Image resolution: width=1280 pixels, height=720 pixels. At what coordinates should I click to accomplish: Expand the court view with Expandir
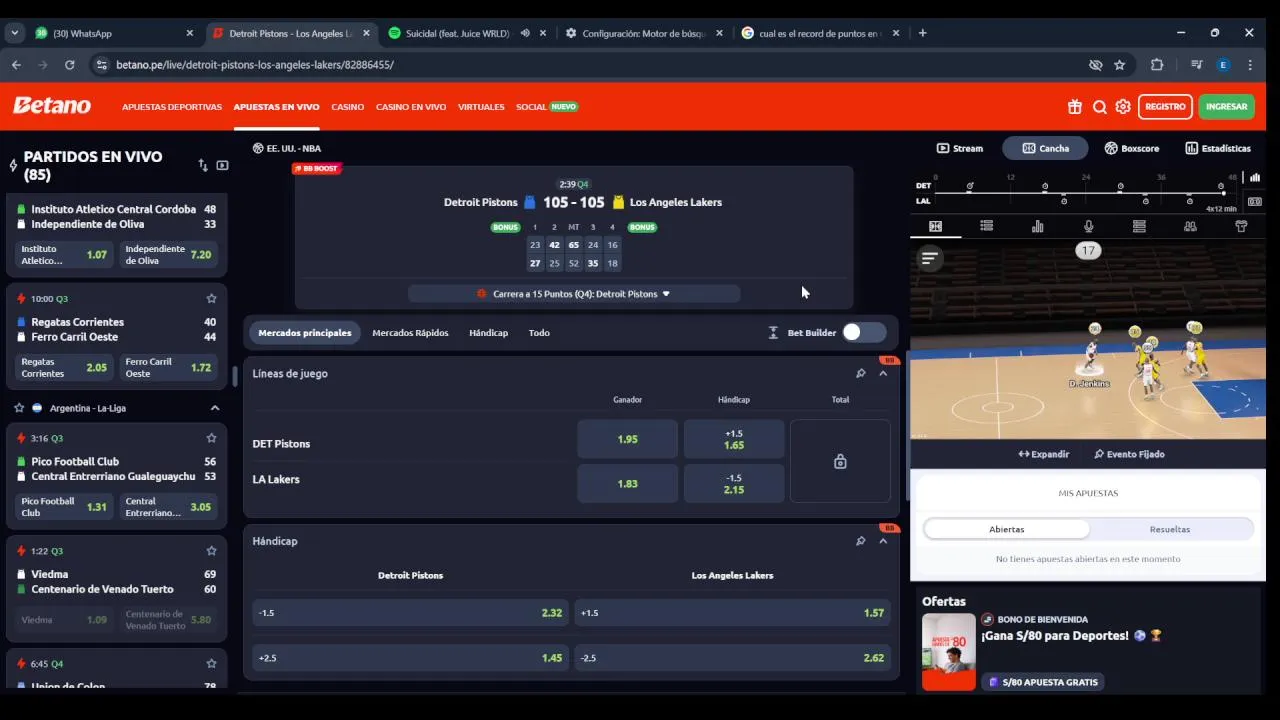(1044, 454)
